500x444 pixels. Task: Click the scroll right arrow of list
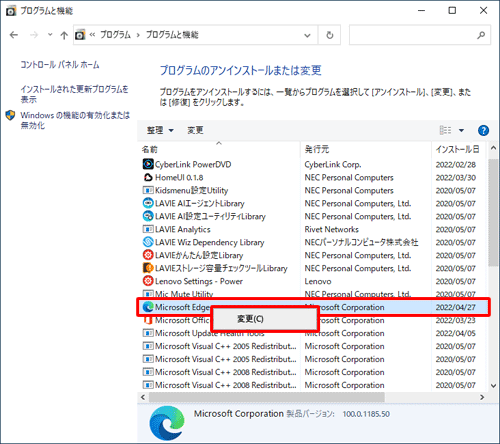tap(482, 397)
